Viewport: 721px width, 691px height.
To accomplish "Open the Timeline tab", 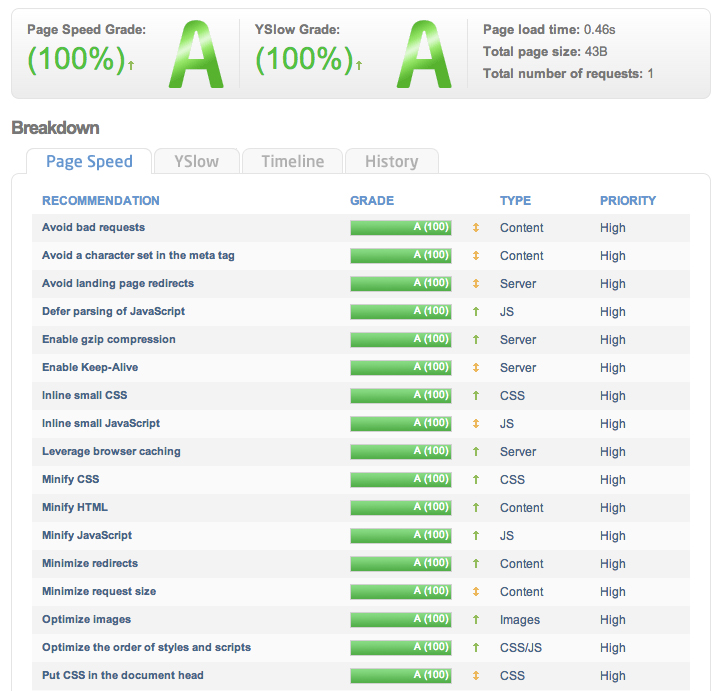I will 293,161.
